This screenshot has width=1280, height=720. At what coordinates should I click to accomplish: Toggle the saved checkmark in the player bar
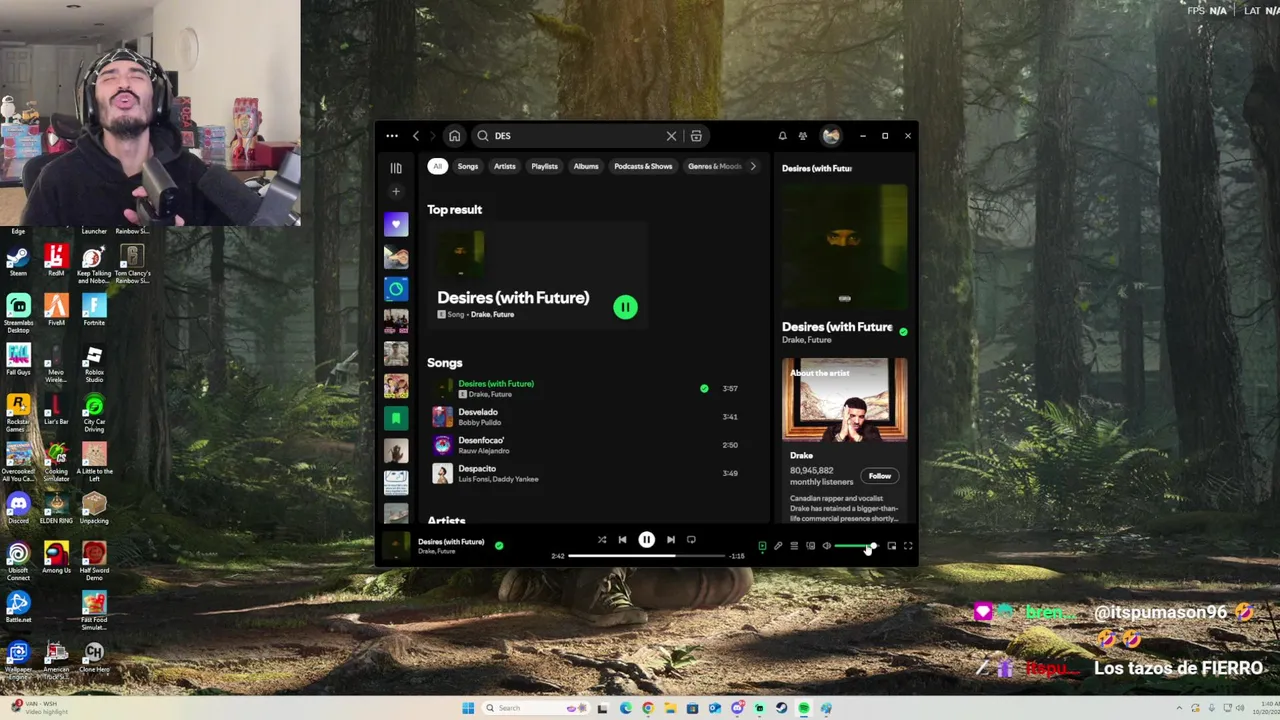499,546
